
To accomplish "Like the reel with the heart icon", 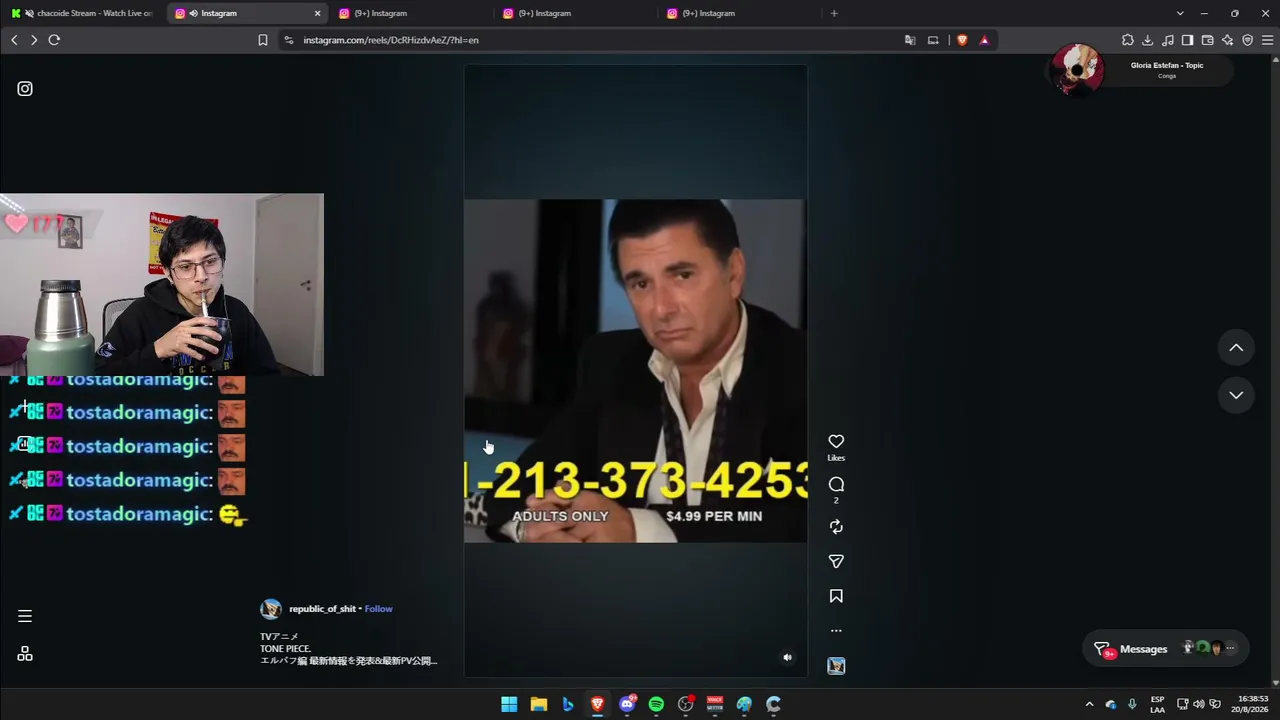I will coord(836,441).
